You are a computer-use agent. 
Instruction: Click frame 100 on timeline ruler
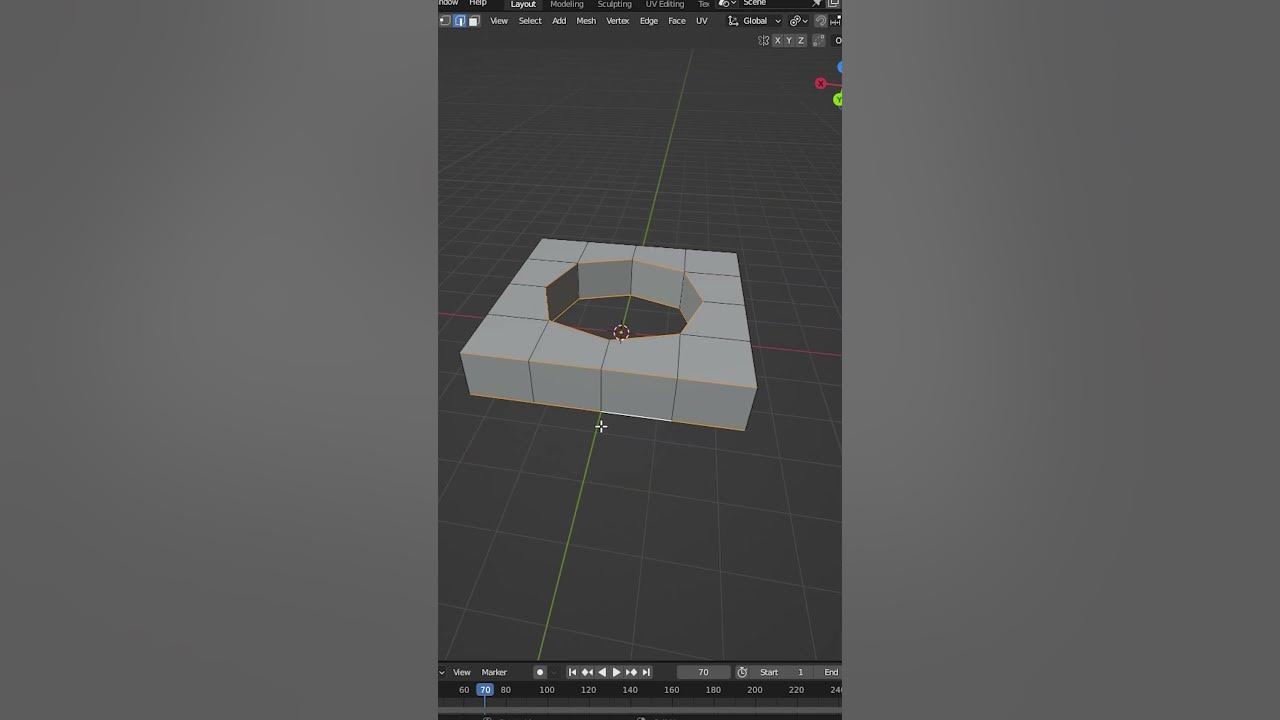coord(547,689)
